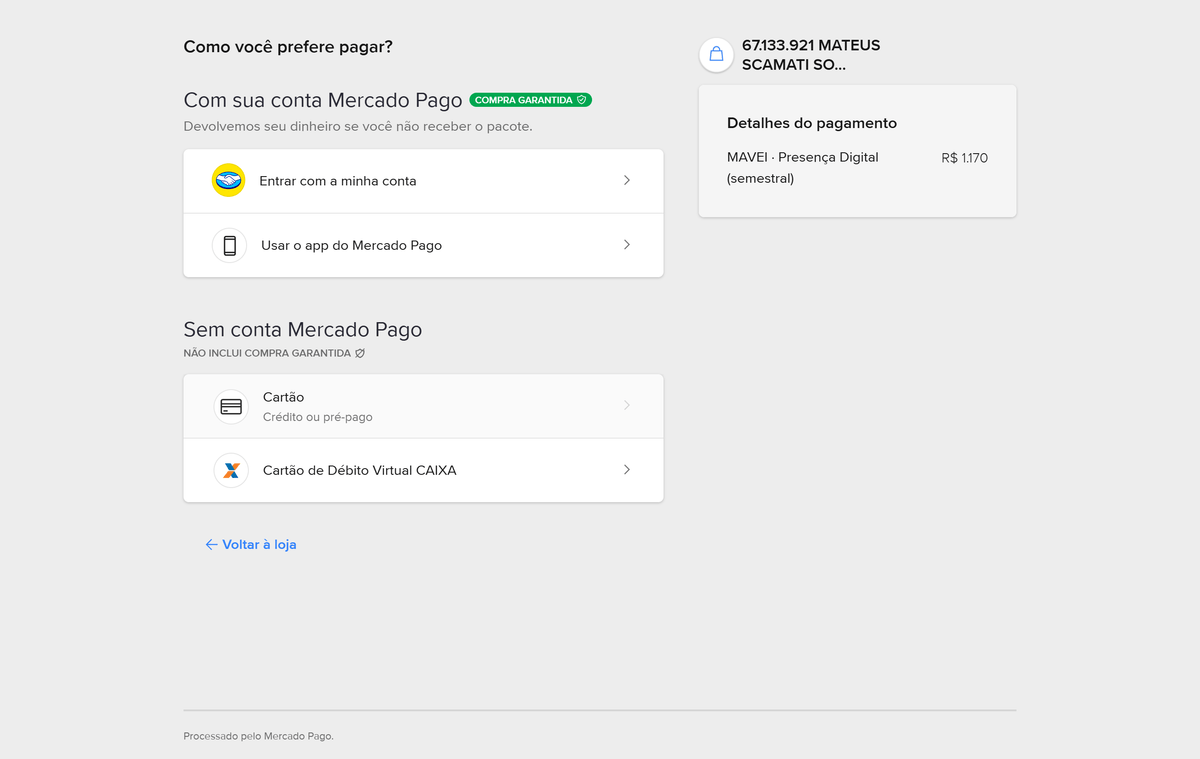Click MAVEI · Presença Digital (semestral) item
1200x759 pixels.
(803, 168)
